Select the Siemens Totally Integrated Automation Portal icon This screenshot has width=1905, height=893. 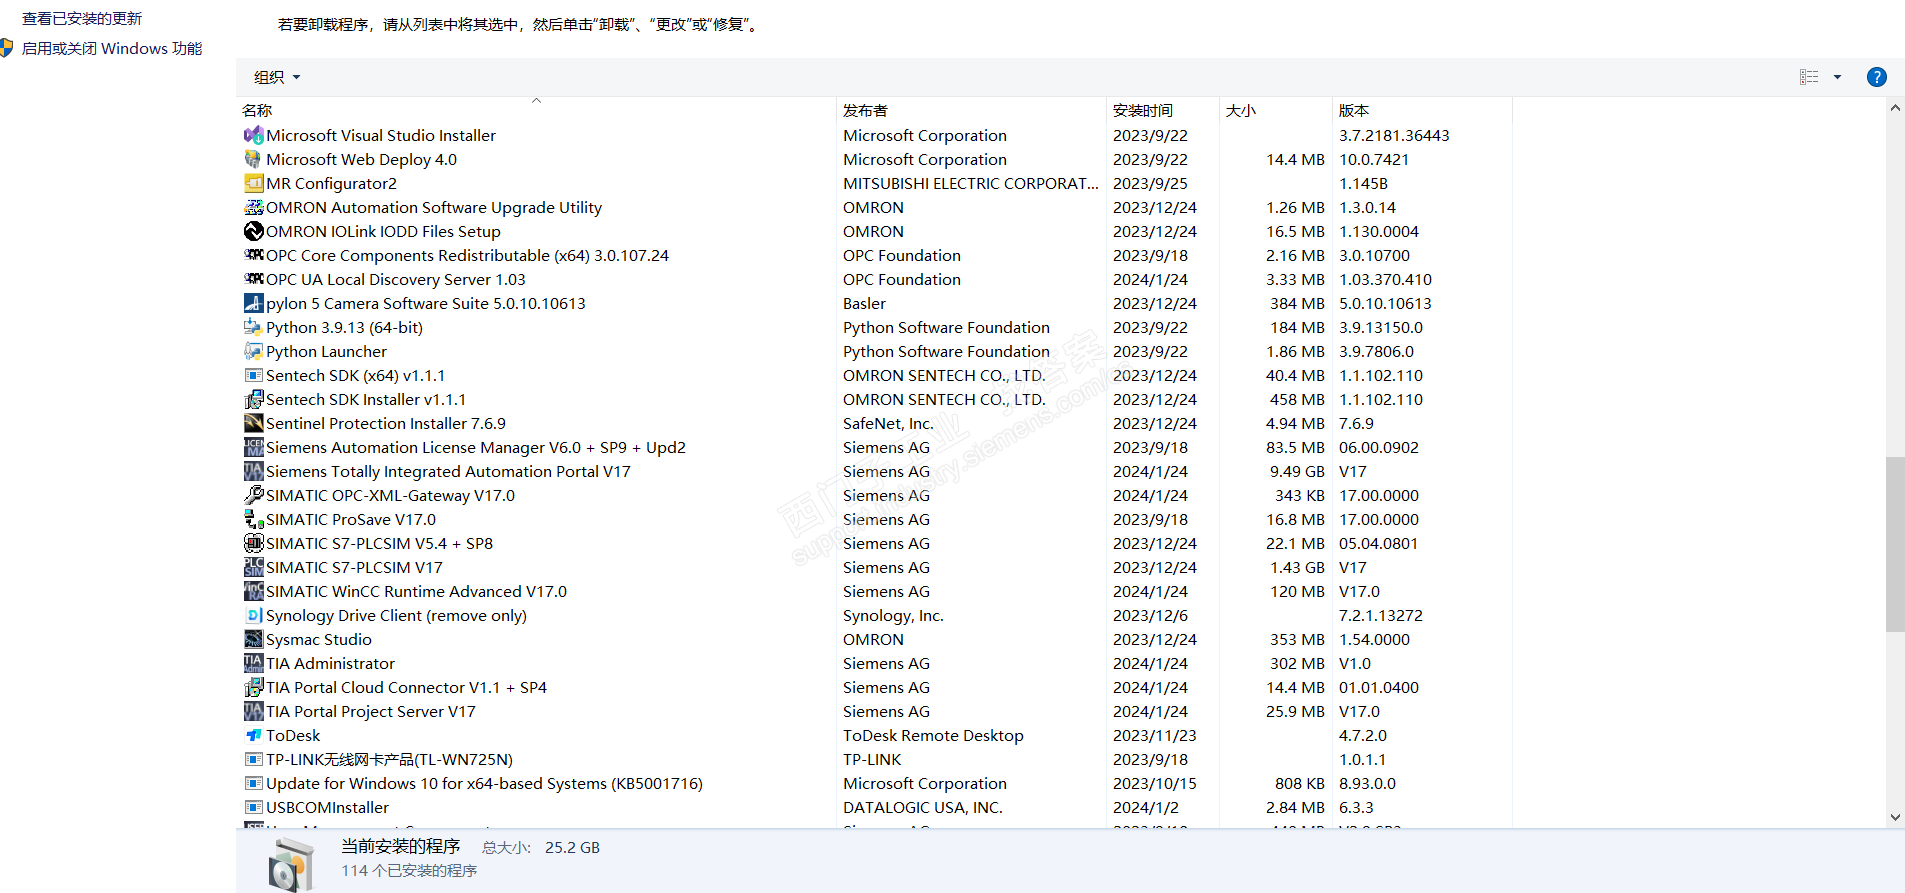[x=254, y=471]
